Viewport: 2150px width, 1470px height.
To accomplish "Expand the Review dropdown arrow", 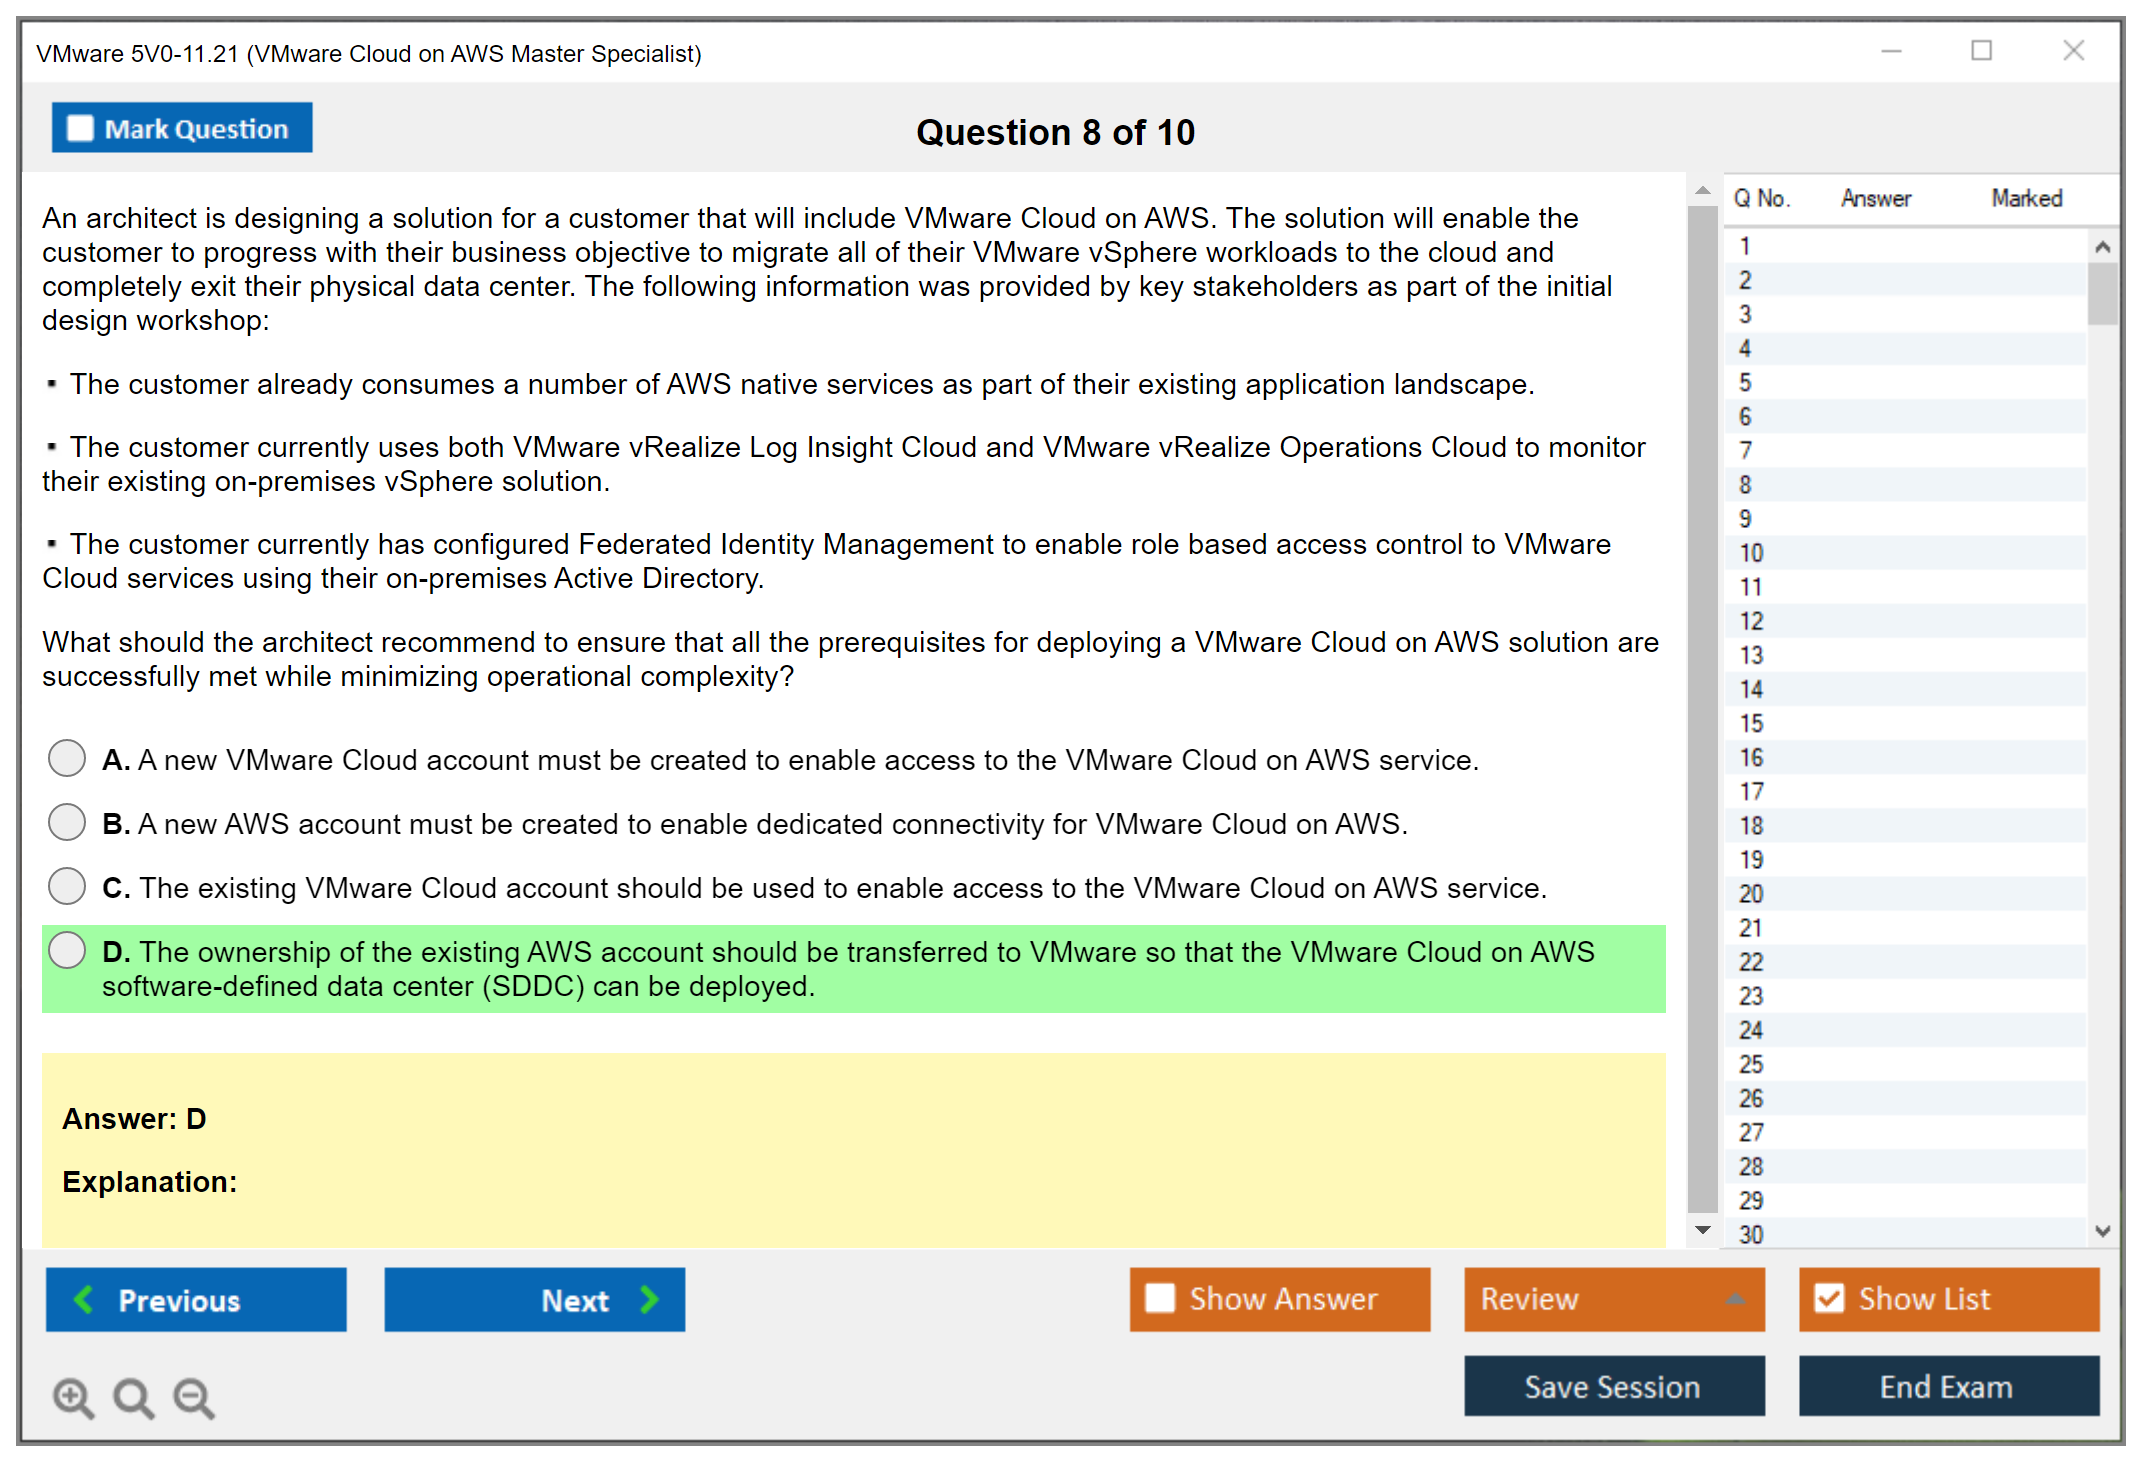I will (x=1735, y=1299).
